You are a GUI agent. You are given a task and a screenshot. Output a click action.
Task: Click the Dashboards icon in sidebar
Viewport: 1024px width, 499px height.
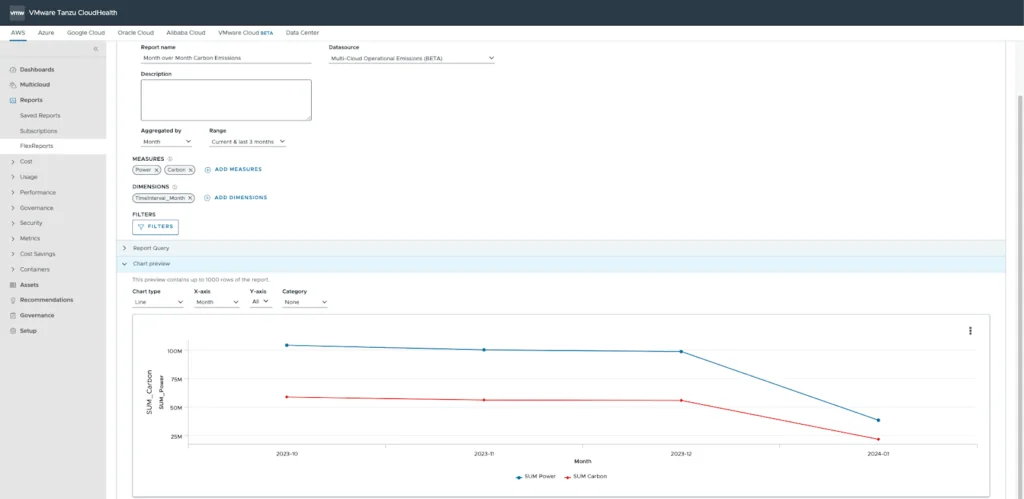point(12,70)
